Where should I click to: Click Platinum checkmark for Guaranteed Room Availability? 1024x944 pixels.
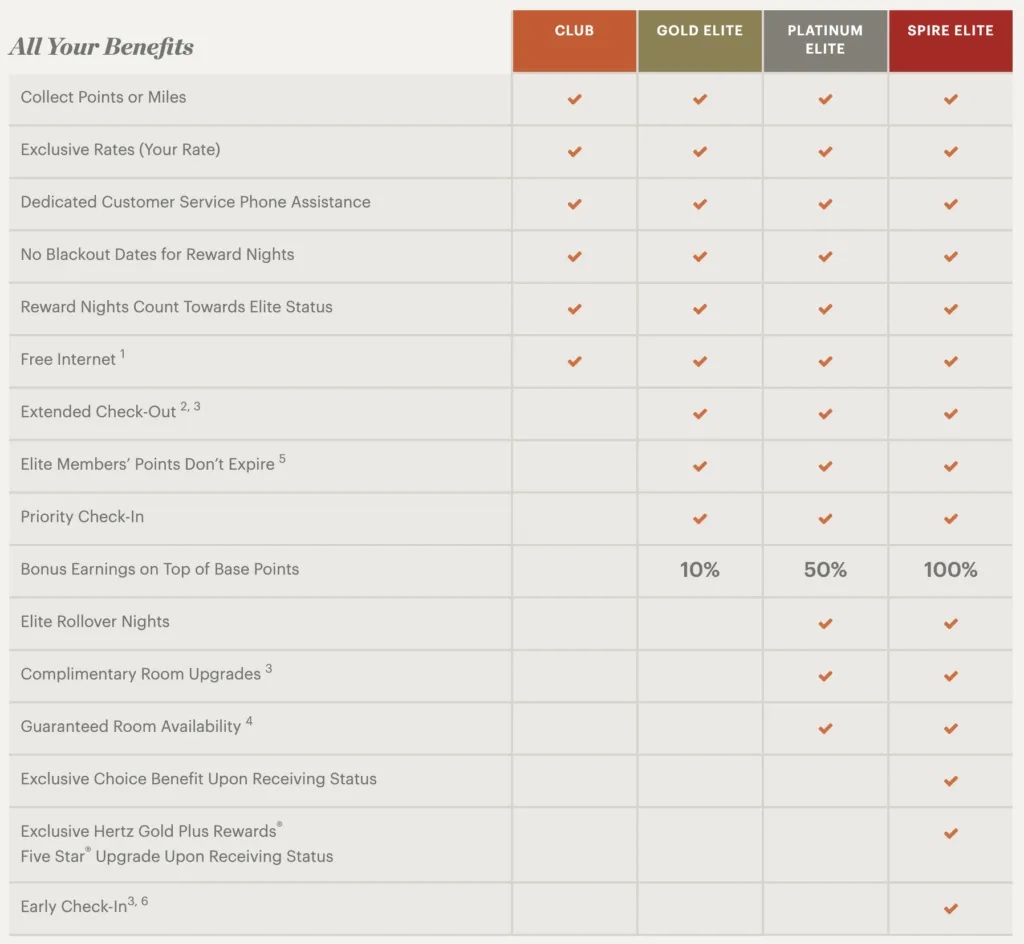(x=825, y=728)
